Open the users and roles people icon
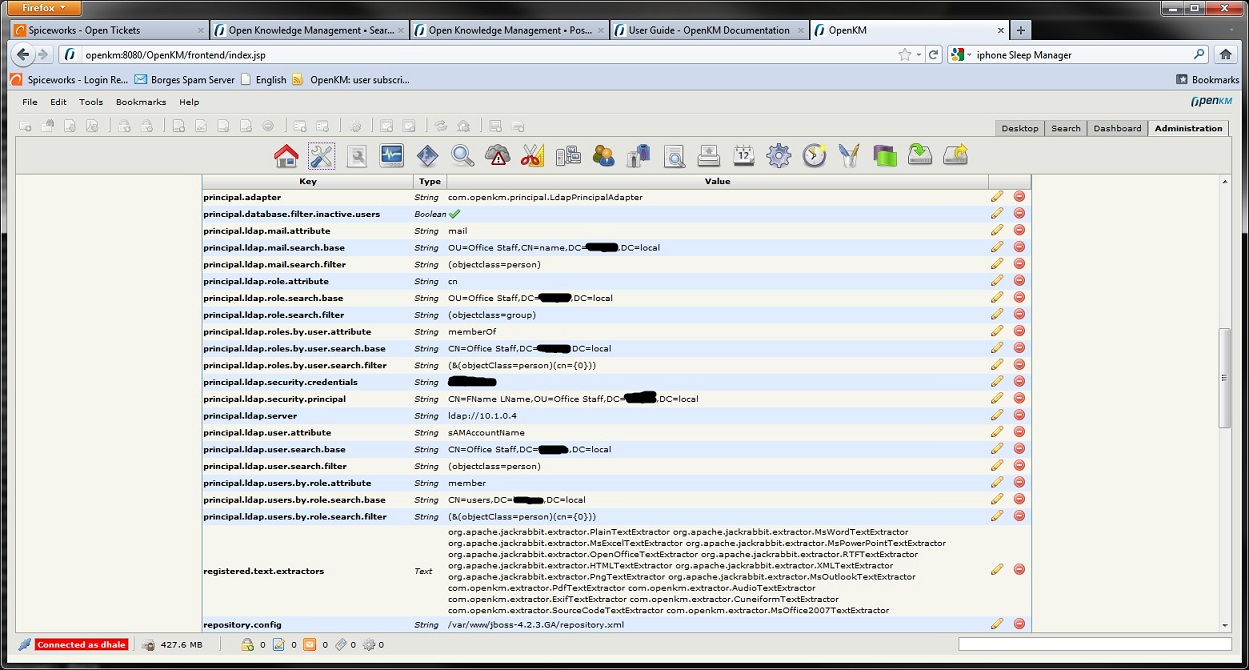This screenshot has width=1249, height=670. [x=603, y=155]
